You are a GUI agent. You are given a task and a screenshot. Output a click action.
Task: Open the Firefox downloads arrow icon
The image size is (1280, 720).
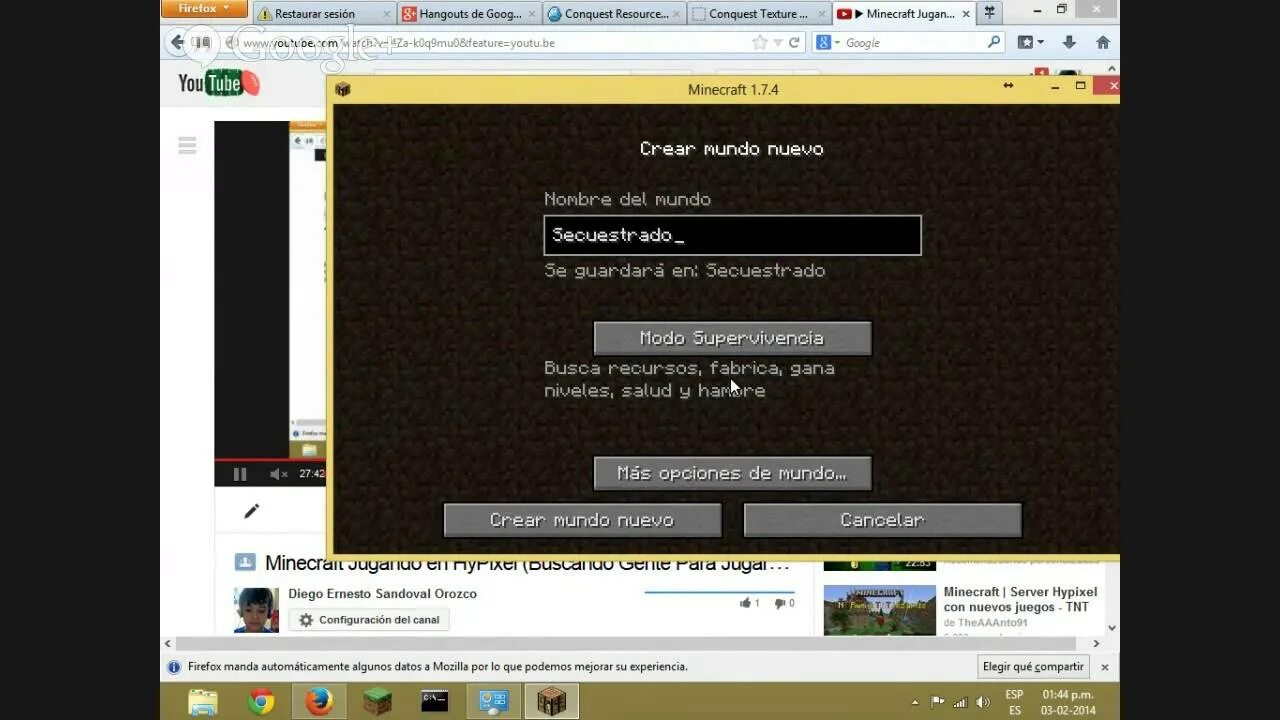tap(1069, 42)
